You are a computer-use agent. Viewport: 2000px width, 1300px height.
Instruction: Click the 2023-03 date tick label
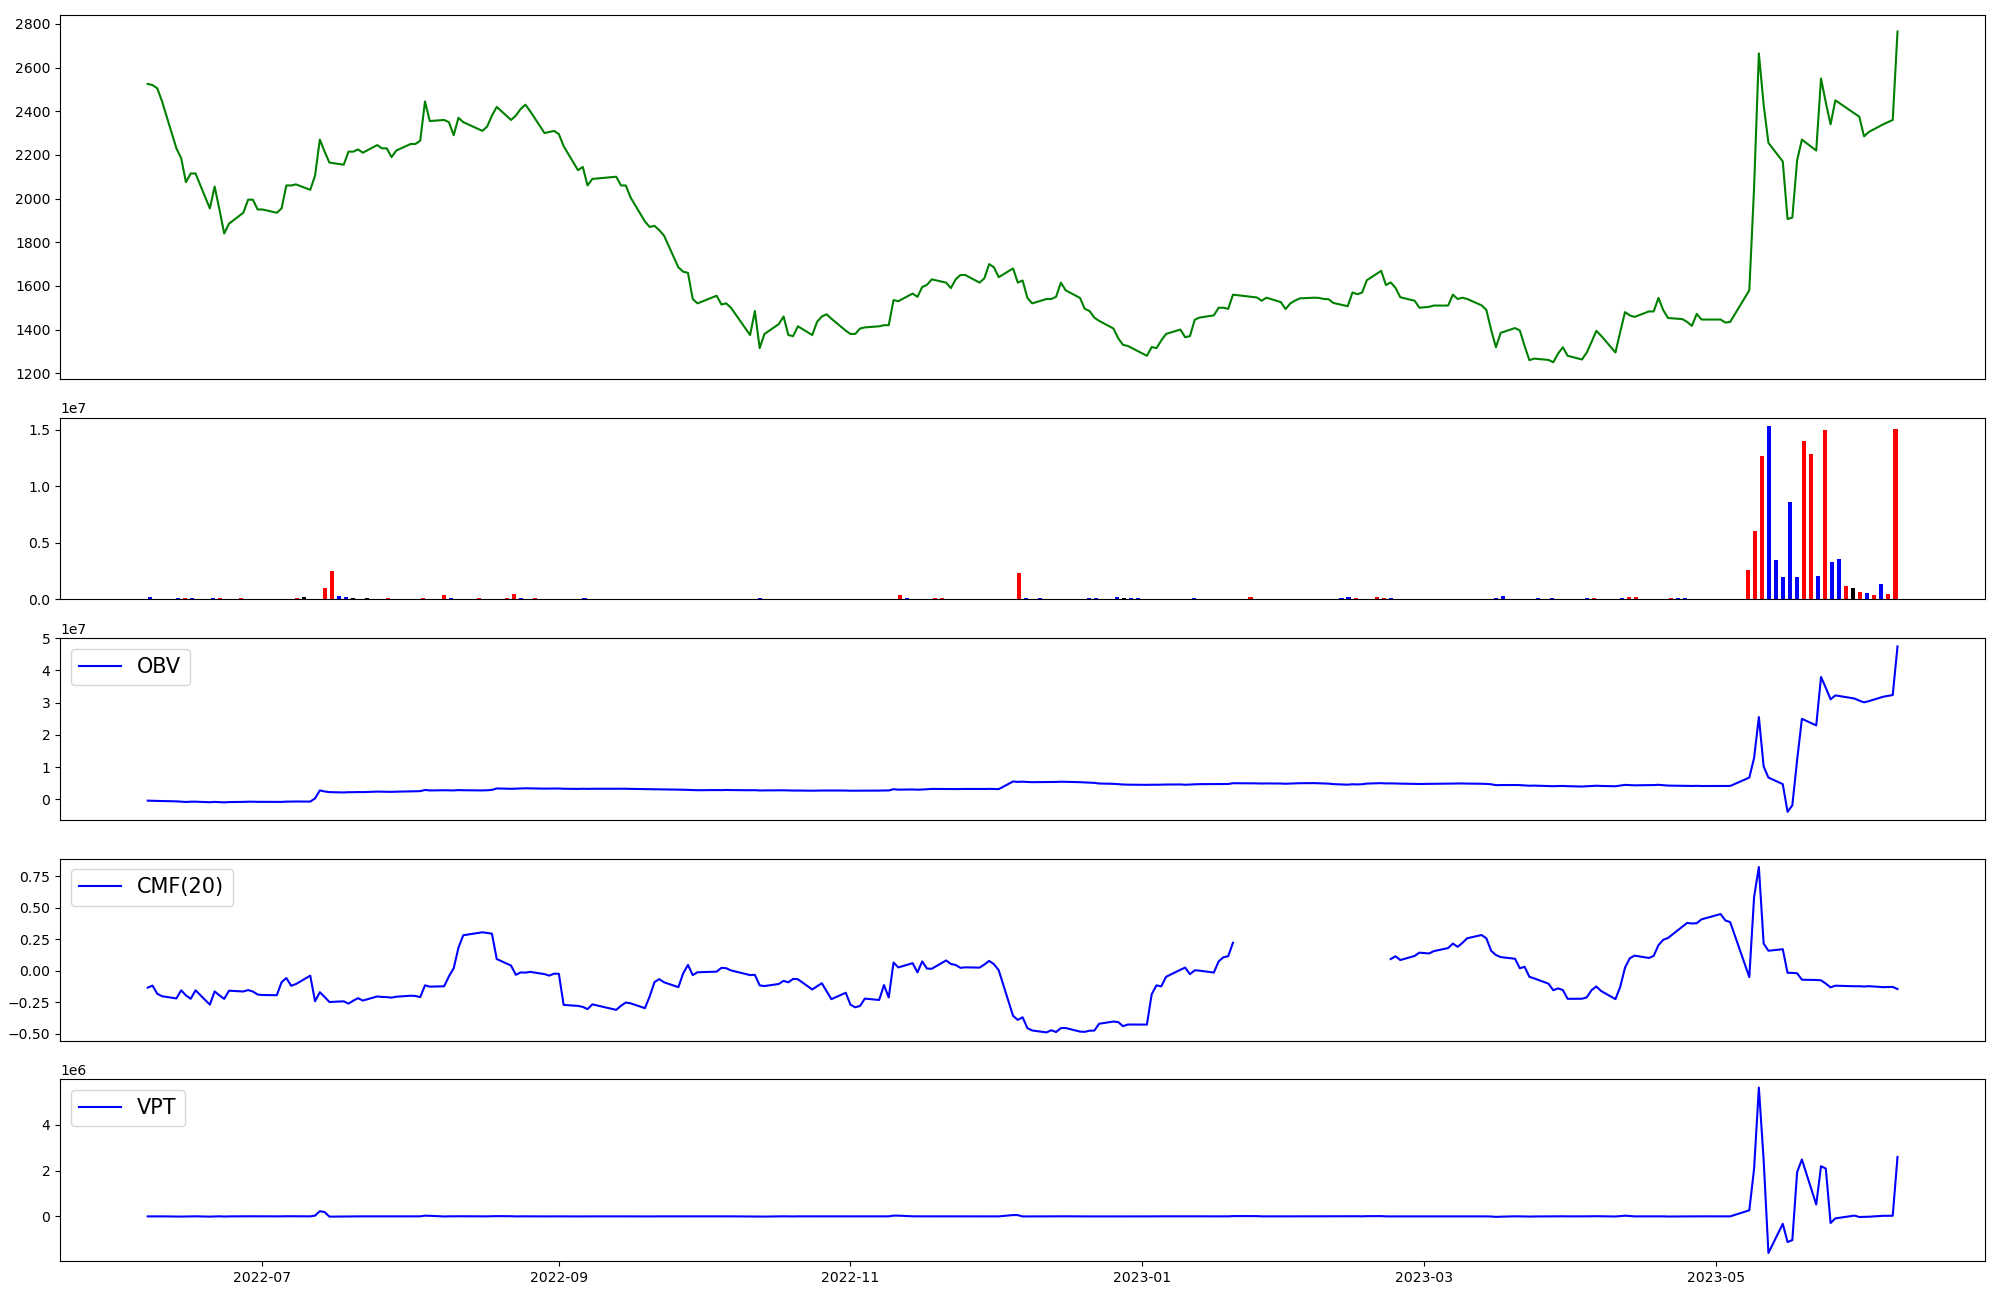[1424, 1277]
